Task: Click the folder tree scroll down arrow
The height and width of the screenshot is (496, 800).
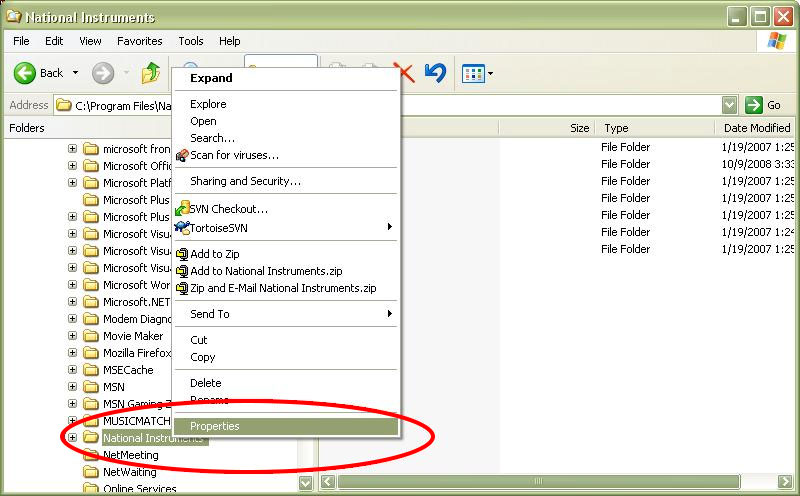Action: (306, 483)
